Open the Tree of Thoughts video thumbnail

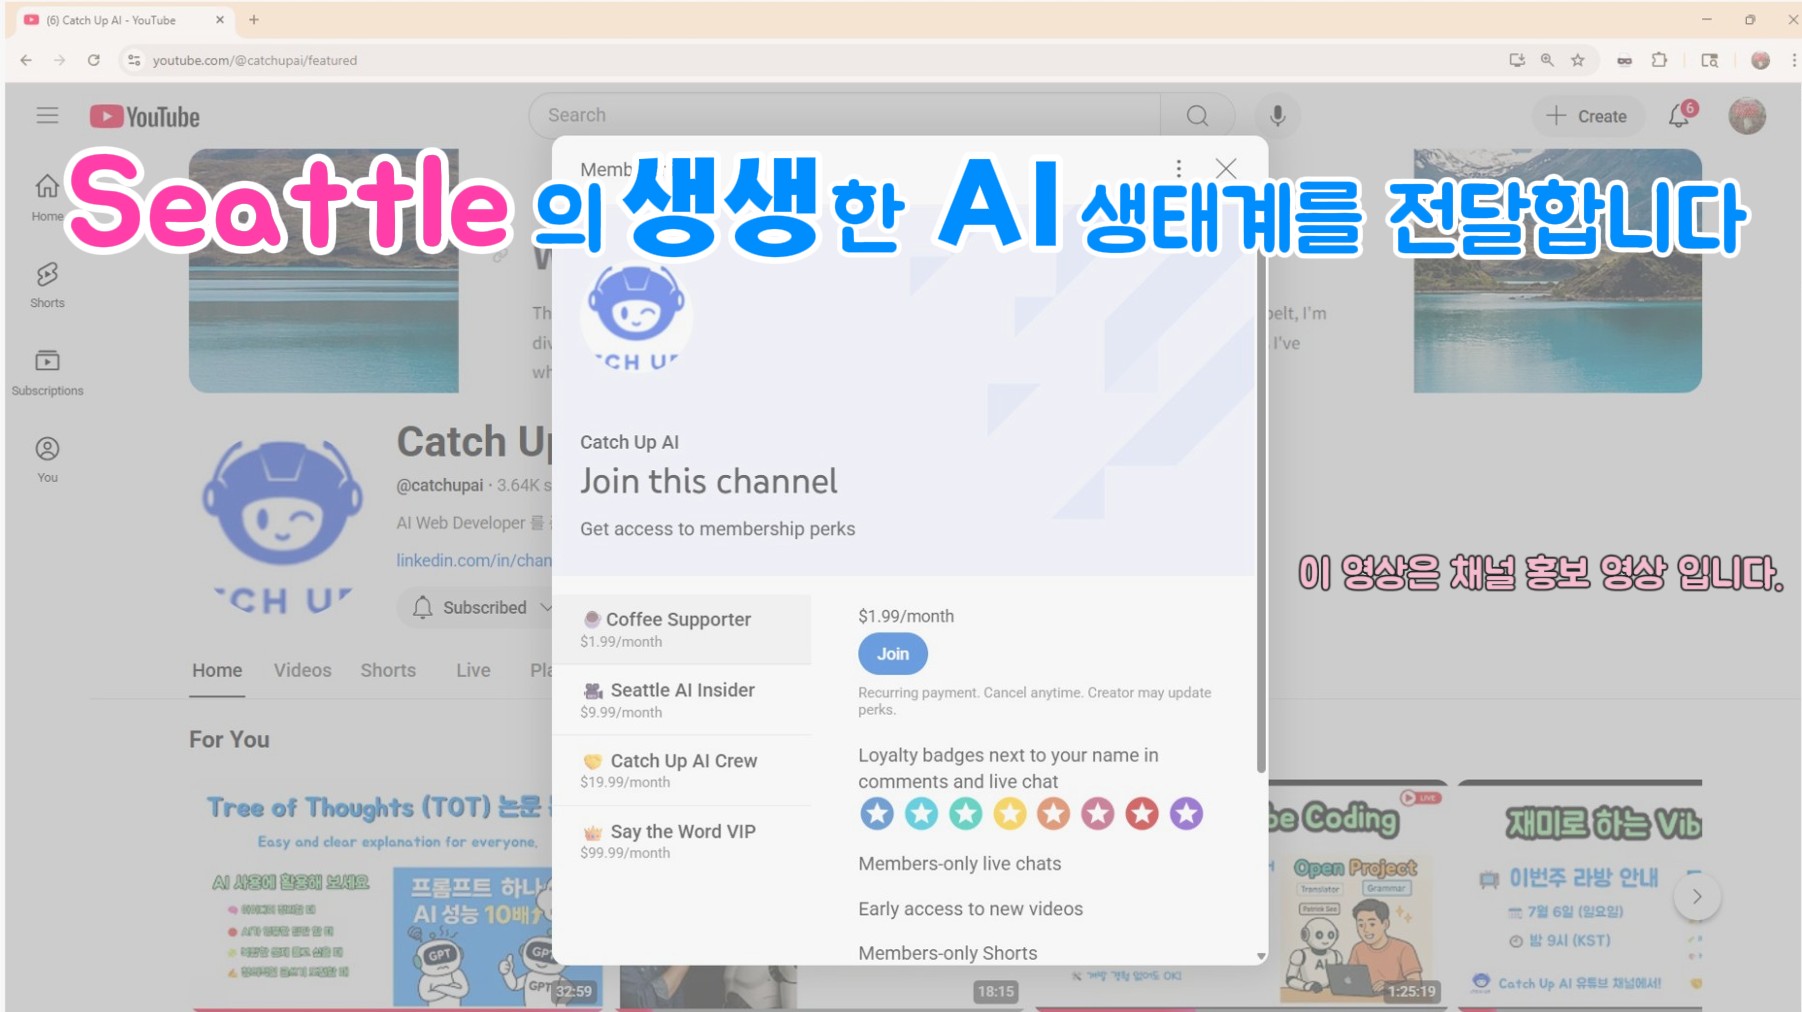tap(396, 895)
